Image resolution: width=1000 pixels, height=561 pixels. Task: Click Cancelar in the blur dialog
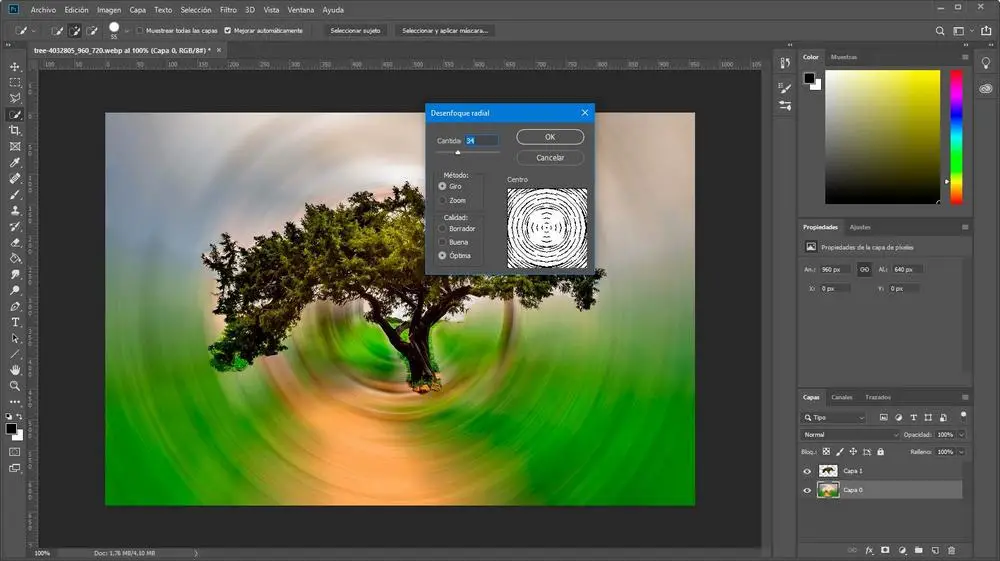pos(550,158)
